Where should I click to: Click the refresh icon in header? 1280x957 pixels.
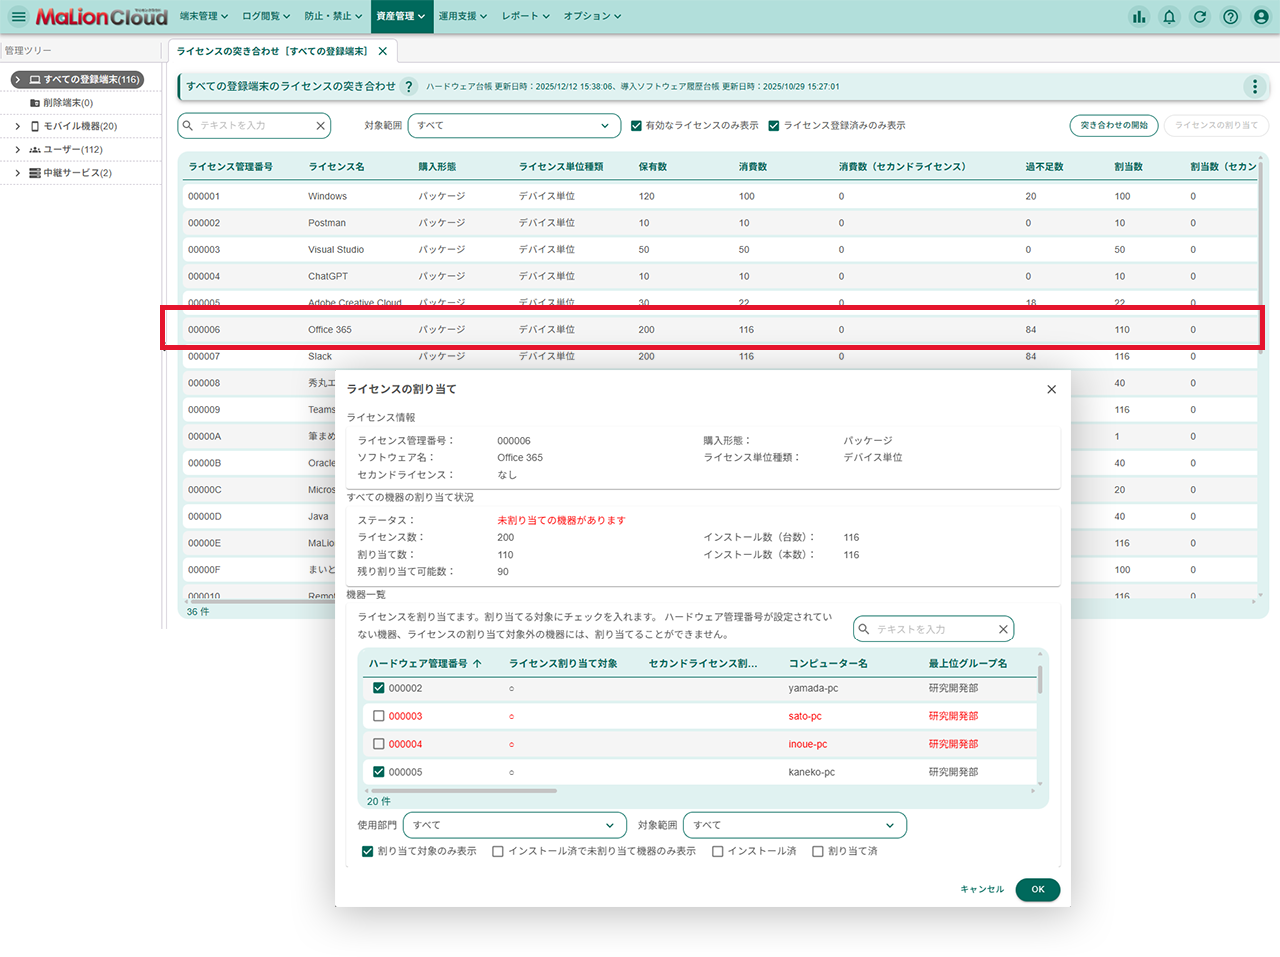tap(1200, 16)
